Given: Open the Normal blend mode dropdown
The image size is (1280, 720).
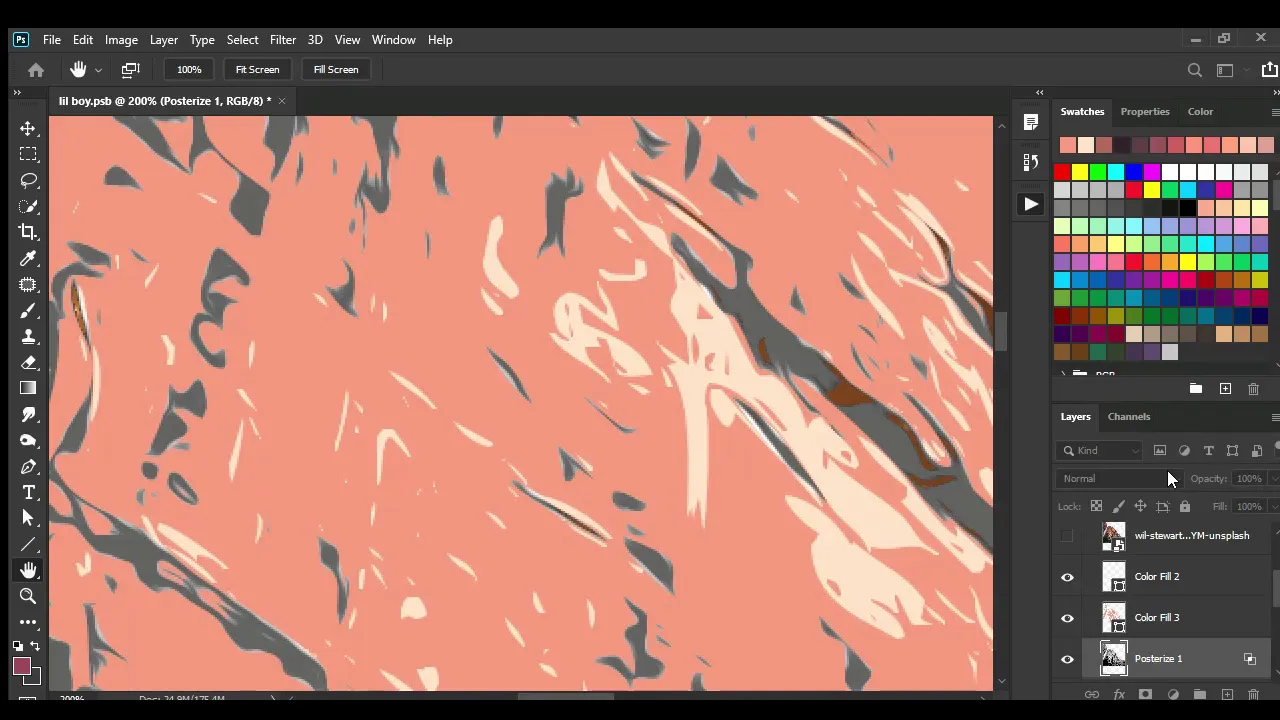Looking at the screenshot, I should tap(1119, 479).
